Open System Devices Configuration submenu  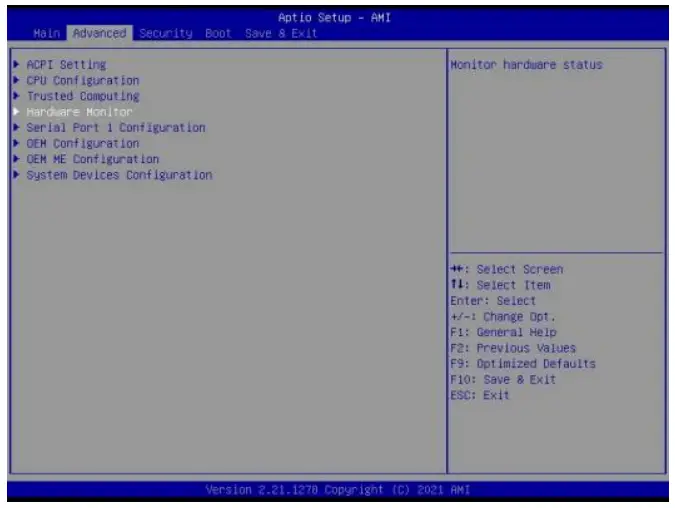click(x=119, y=175)
